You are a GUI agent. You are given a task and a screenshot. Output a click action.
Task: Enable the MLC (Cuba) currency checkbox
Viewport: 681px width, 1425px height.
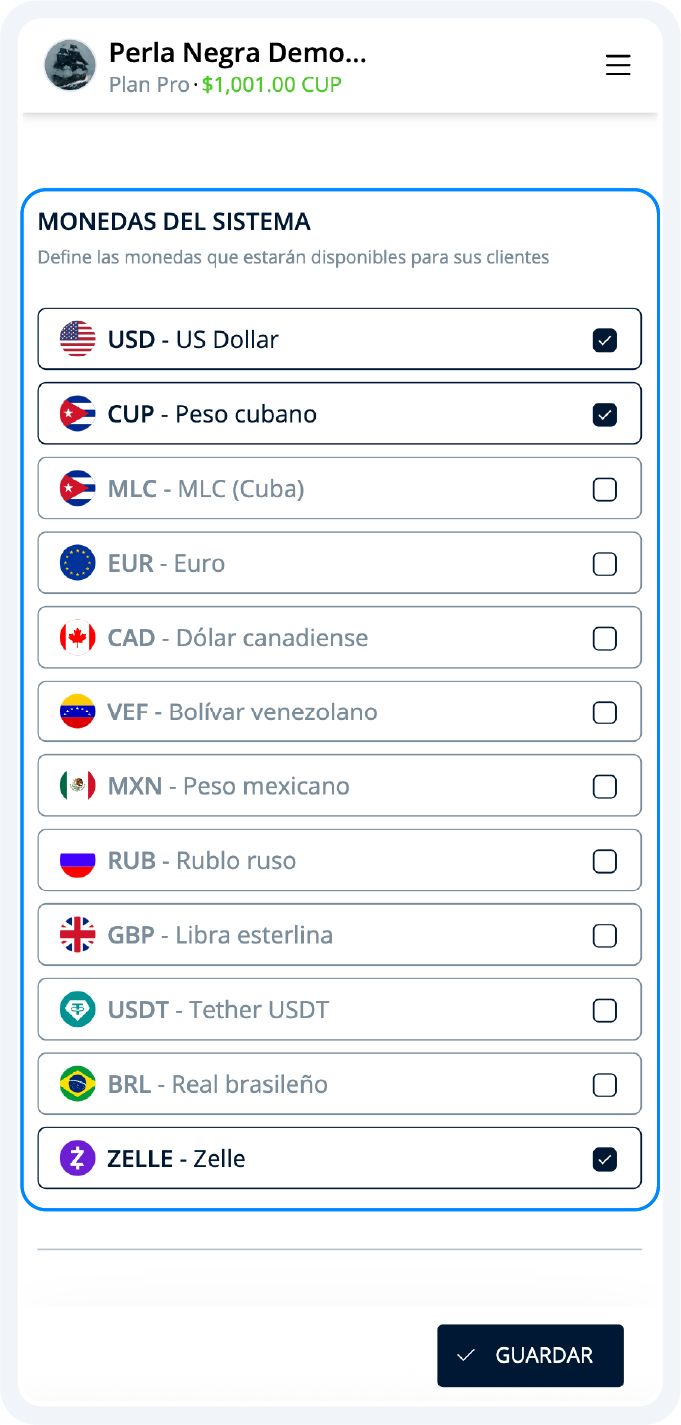pos(604,489)
